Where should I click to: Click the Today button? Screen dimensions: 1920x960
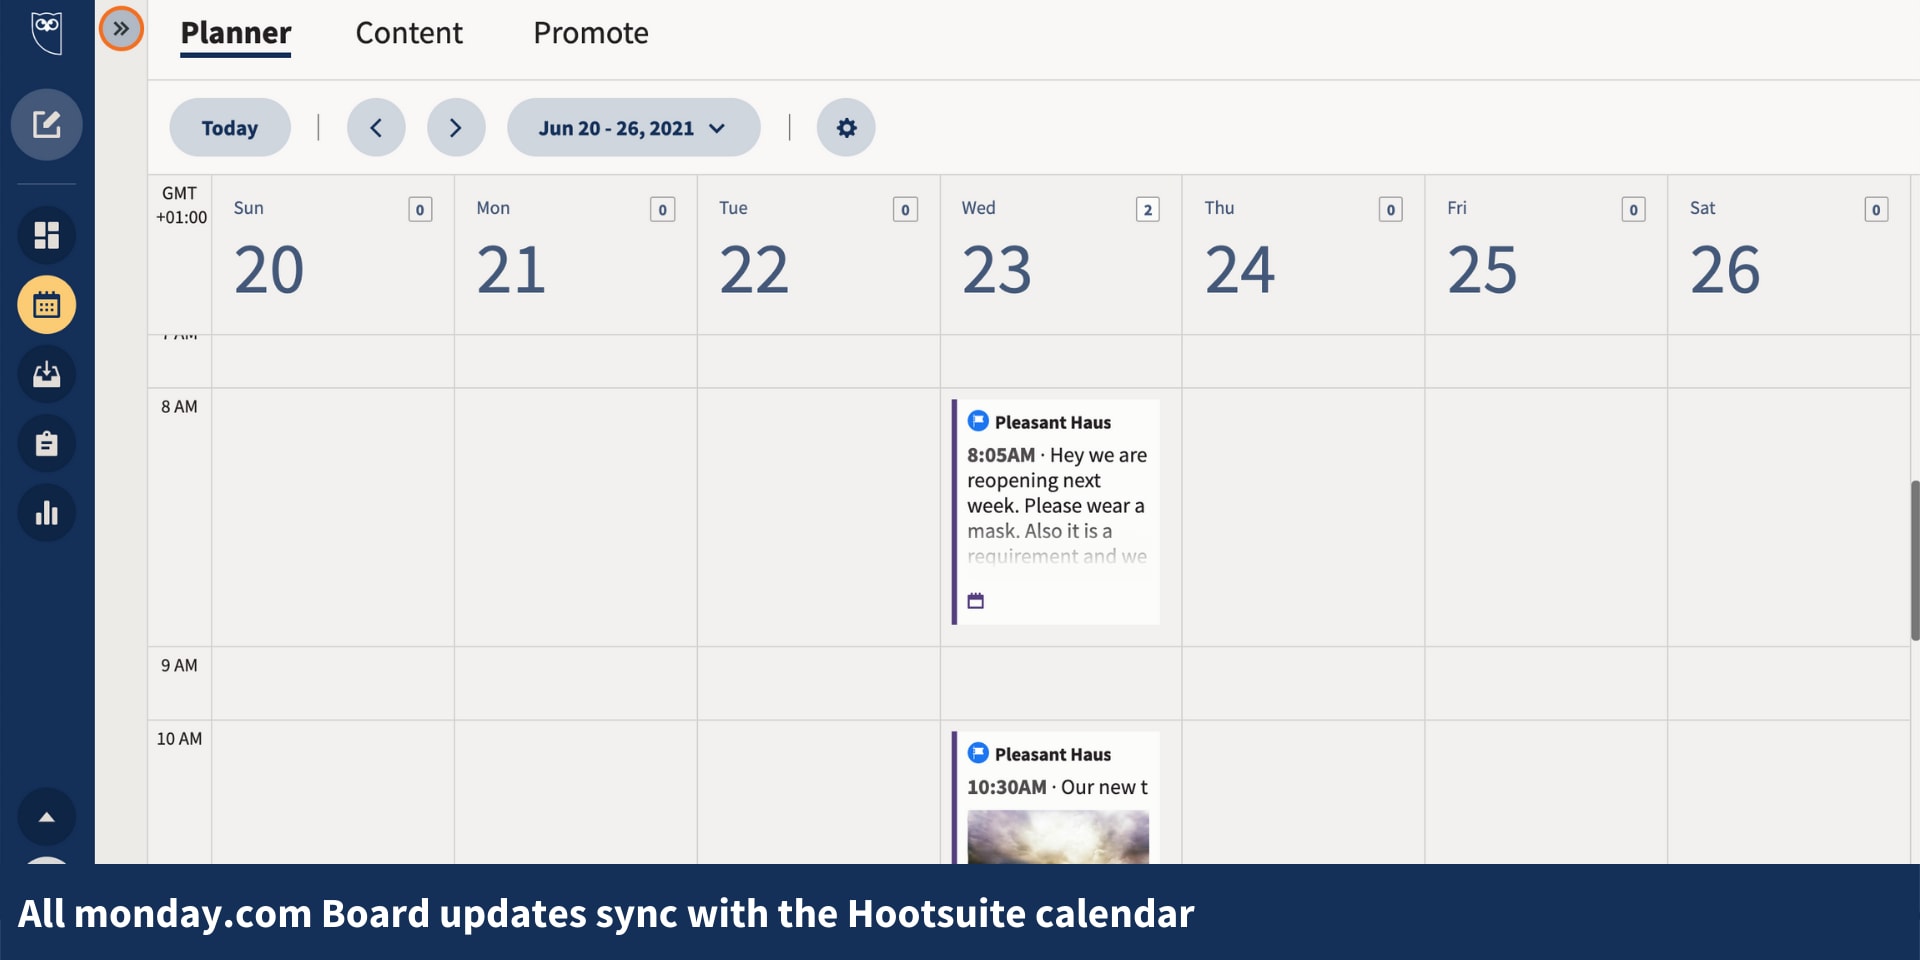click(x=230, y=128)
